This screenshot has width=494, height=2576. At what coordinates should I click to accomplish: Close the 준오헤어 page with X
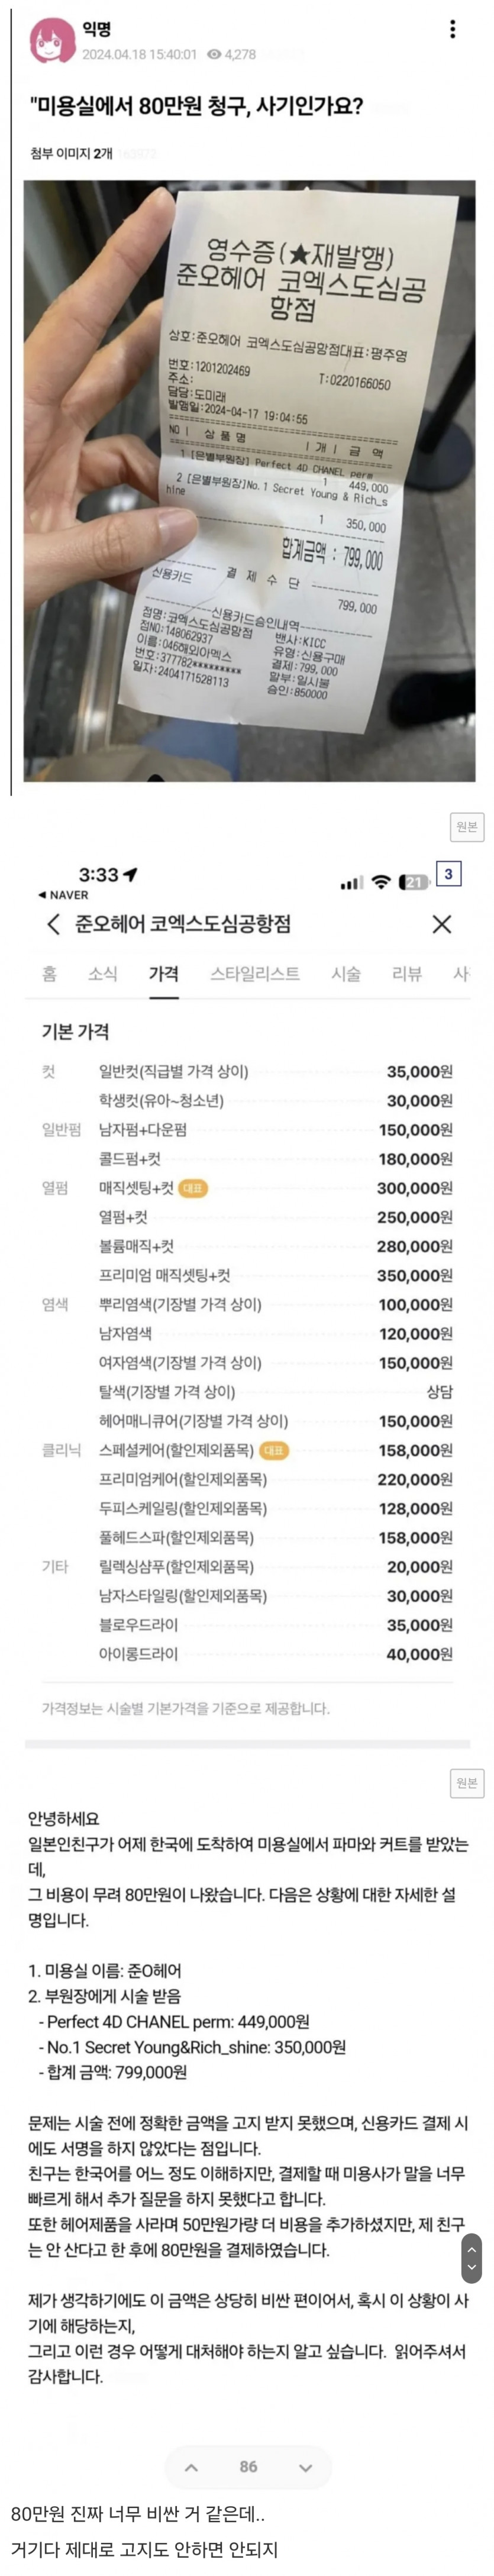pos(441,924)
